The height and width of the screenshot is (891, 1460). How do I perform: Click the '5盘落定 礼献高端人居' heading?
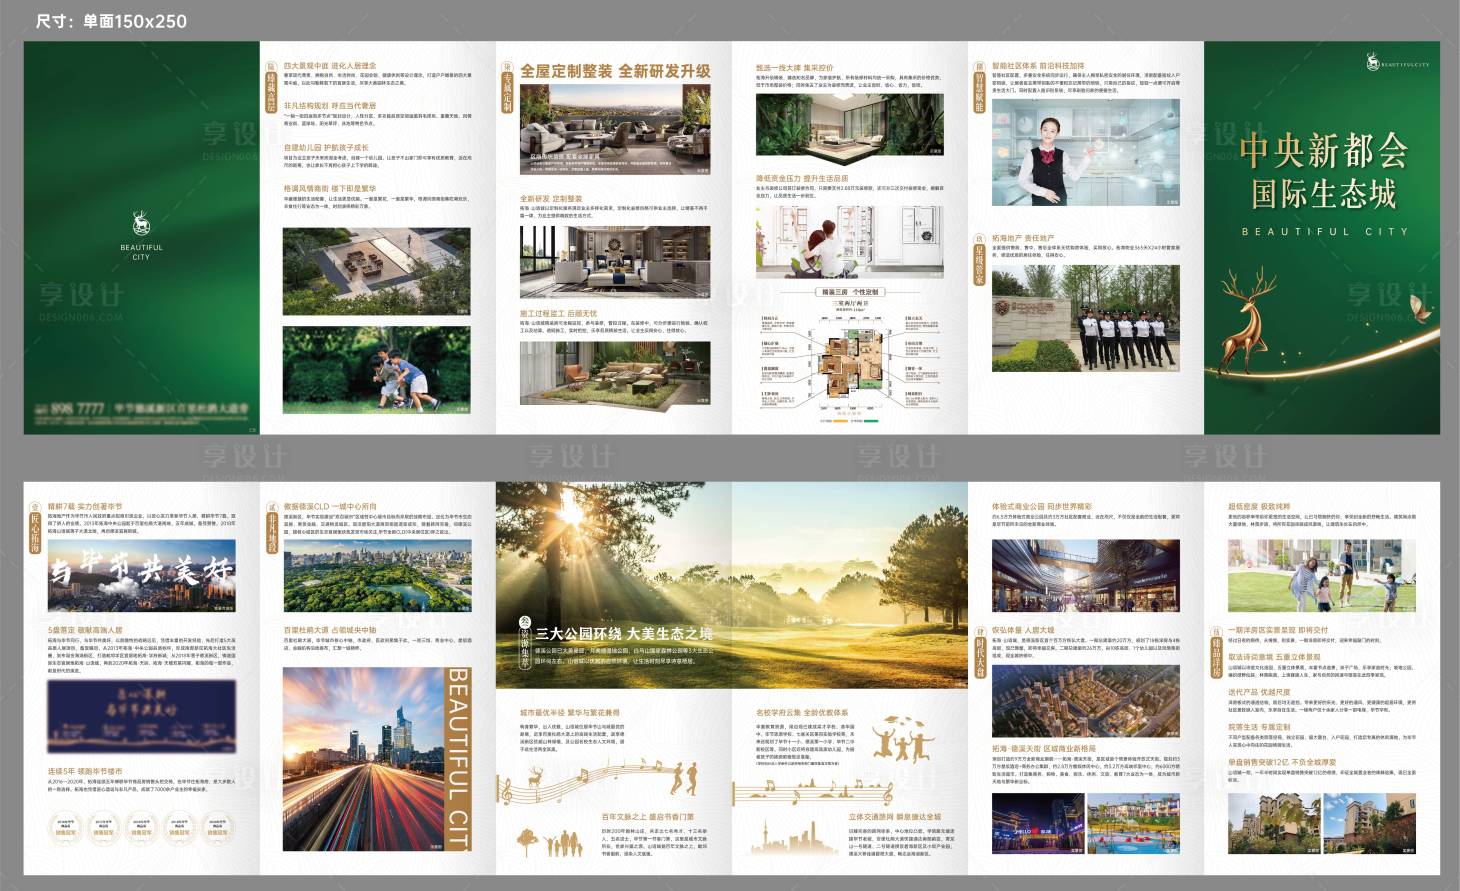tap(85, 630)
